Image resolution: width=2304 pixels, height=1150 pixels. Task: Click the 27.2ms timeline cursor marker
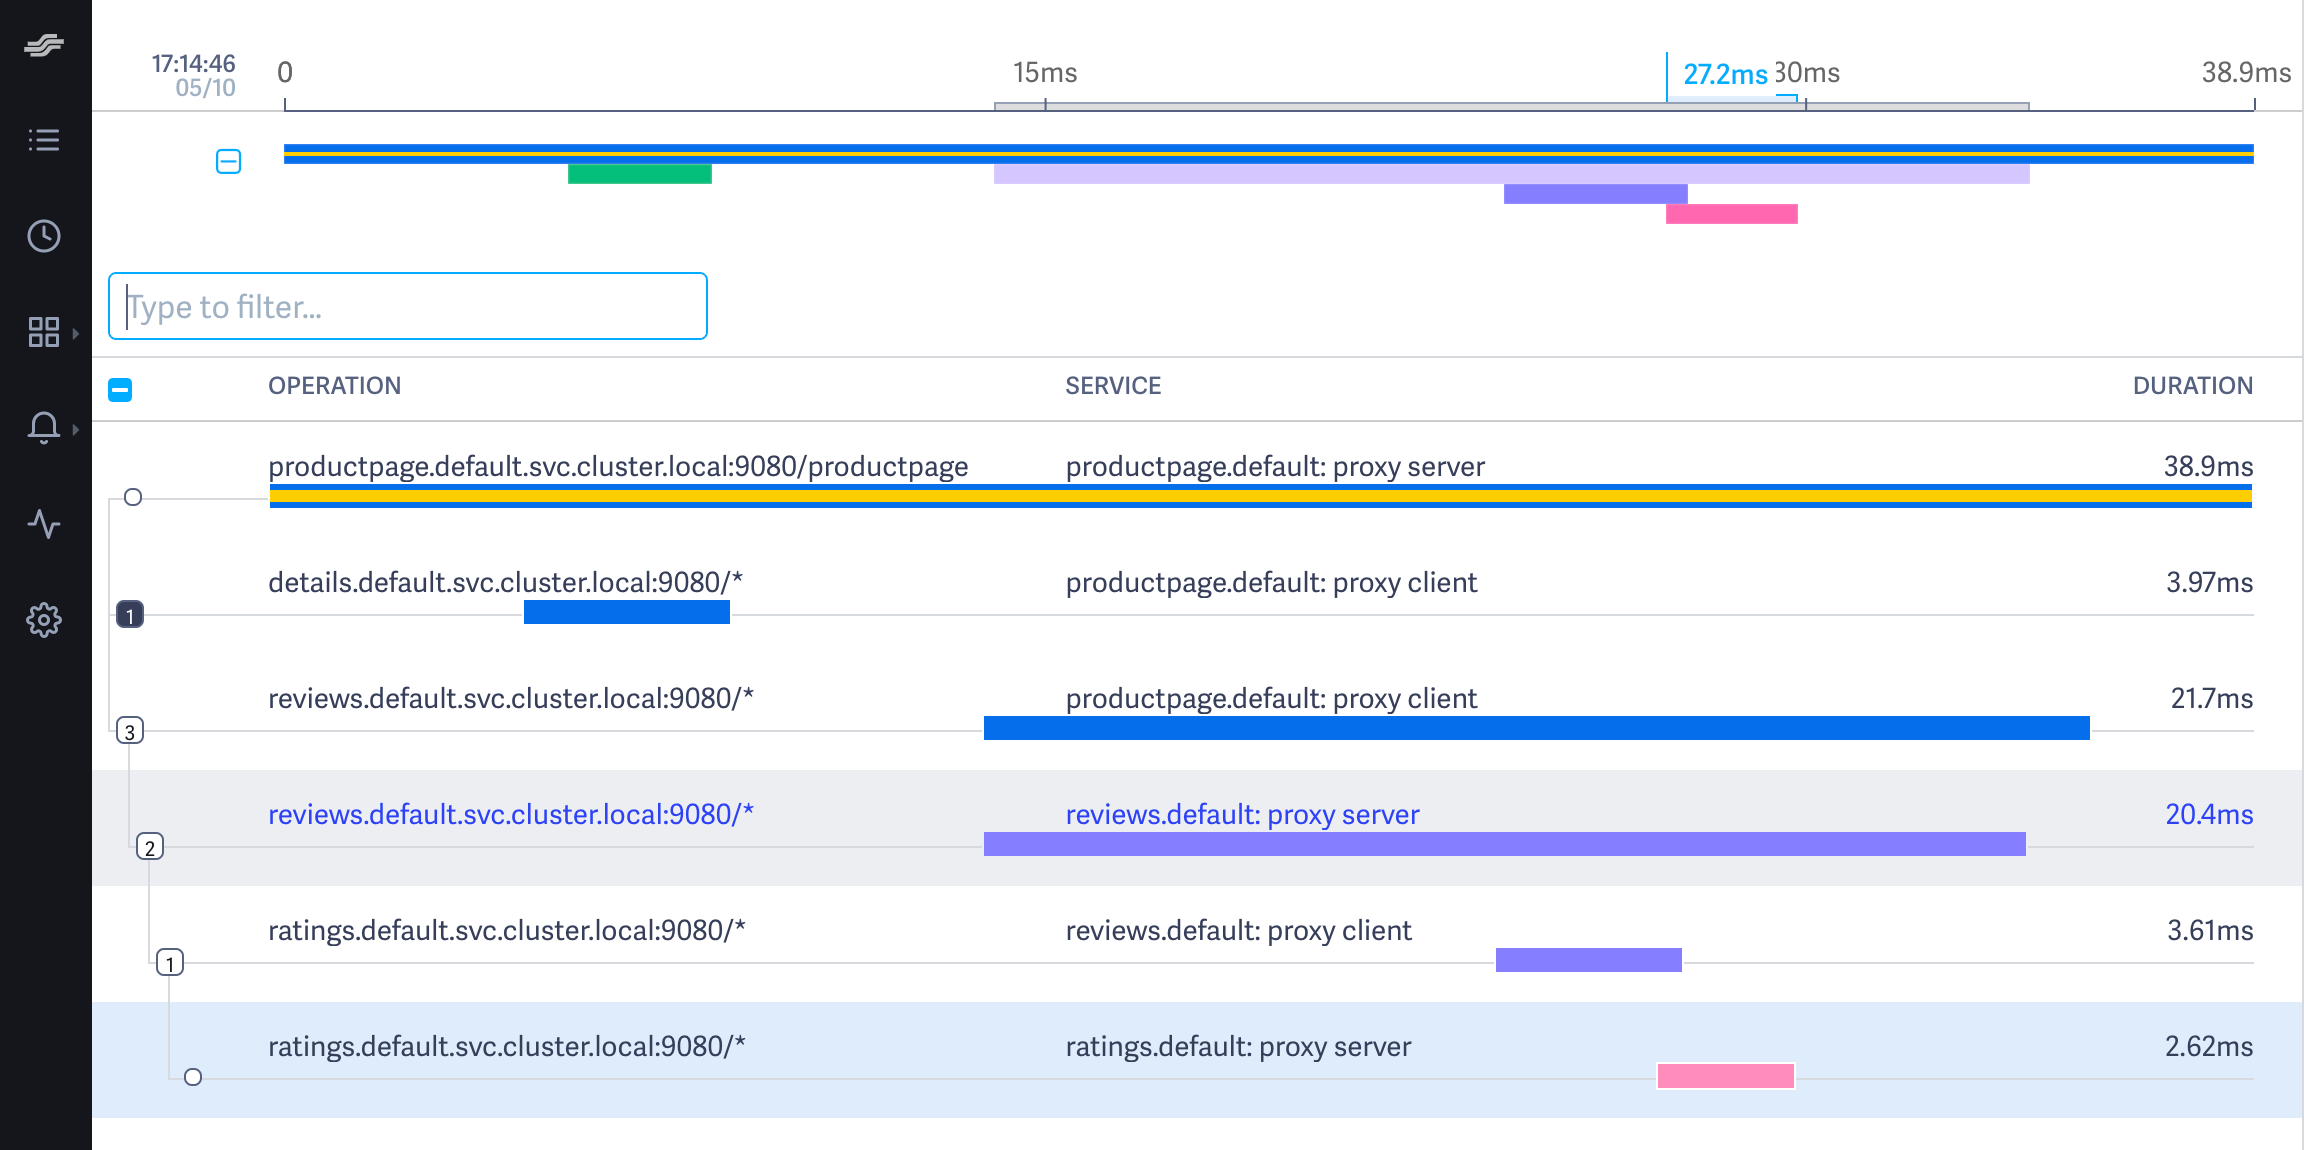1725,74
